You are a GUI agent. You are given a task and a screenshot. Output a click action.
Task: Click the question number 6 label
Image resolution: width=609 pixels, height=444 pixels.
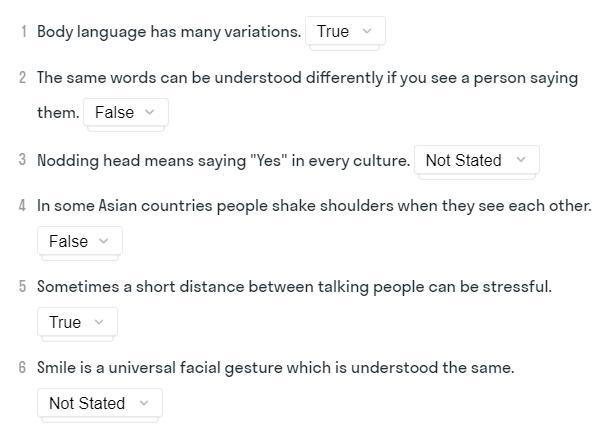coord(23,367)
